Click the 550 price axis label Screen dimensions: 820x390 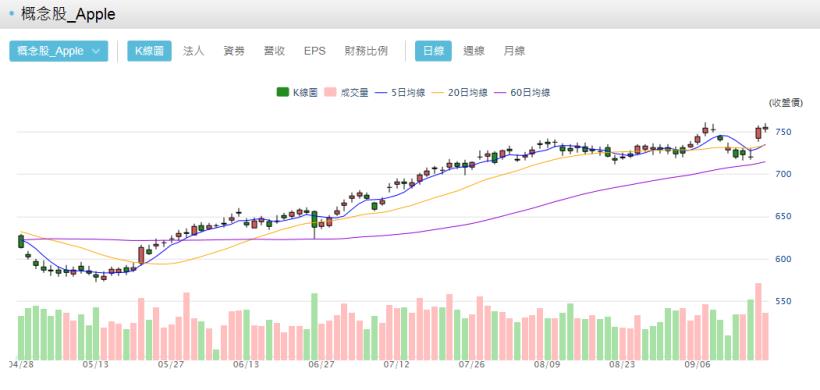tap(783, 302)
